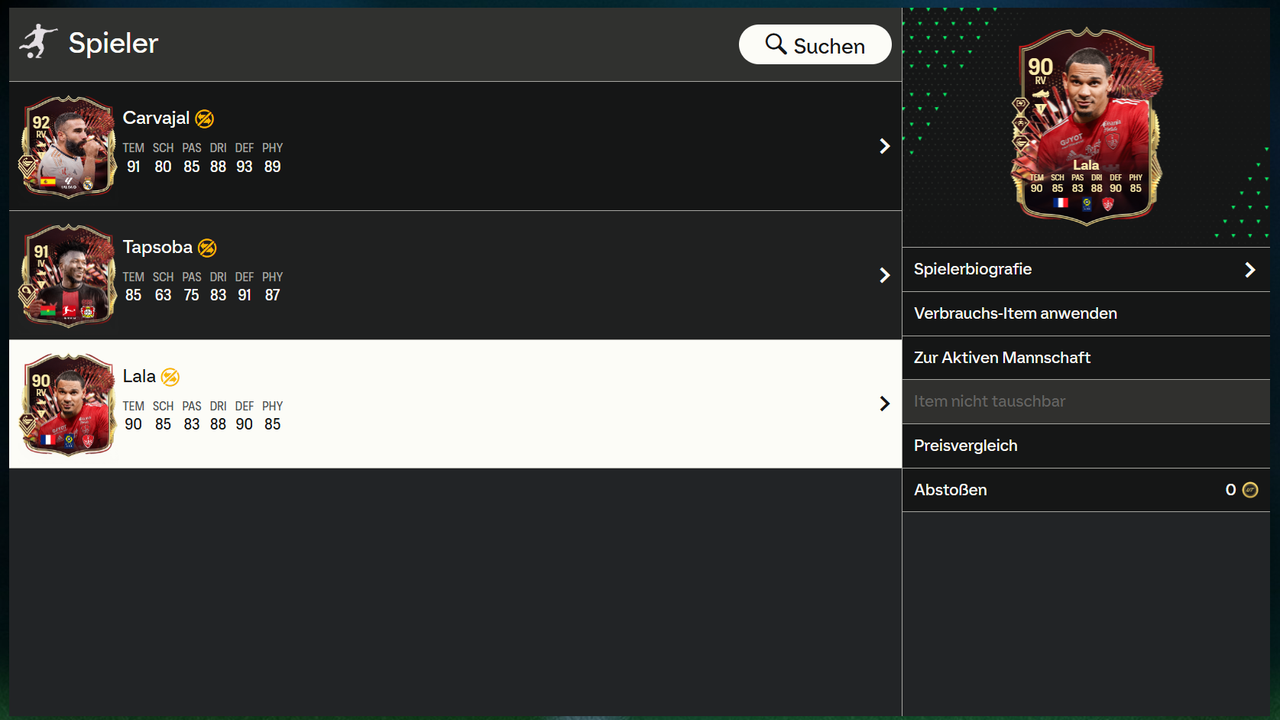Open Spielerbiografie with the arrow chevron
Screen dimensions: 1280x720
click(x=1249, y=270)
